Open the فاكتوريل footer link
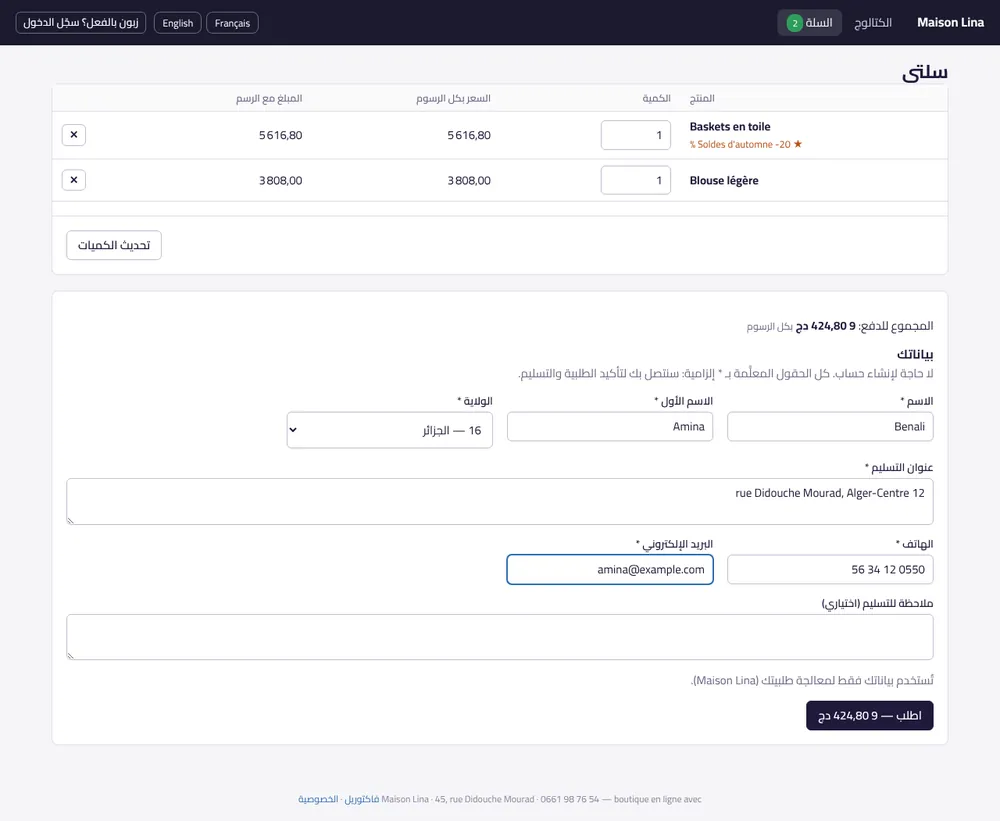Viewport: 1000px width, 821px height. [362, 799]
